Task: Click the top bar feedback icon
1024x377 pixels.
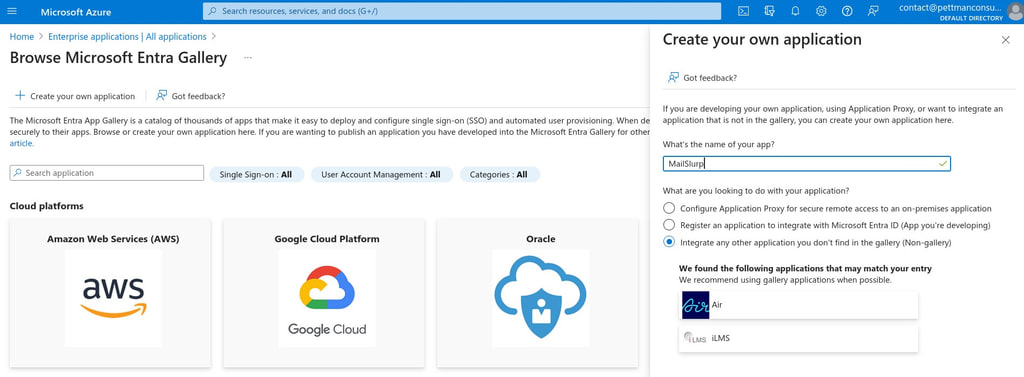Action: pos(873,11)
